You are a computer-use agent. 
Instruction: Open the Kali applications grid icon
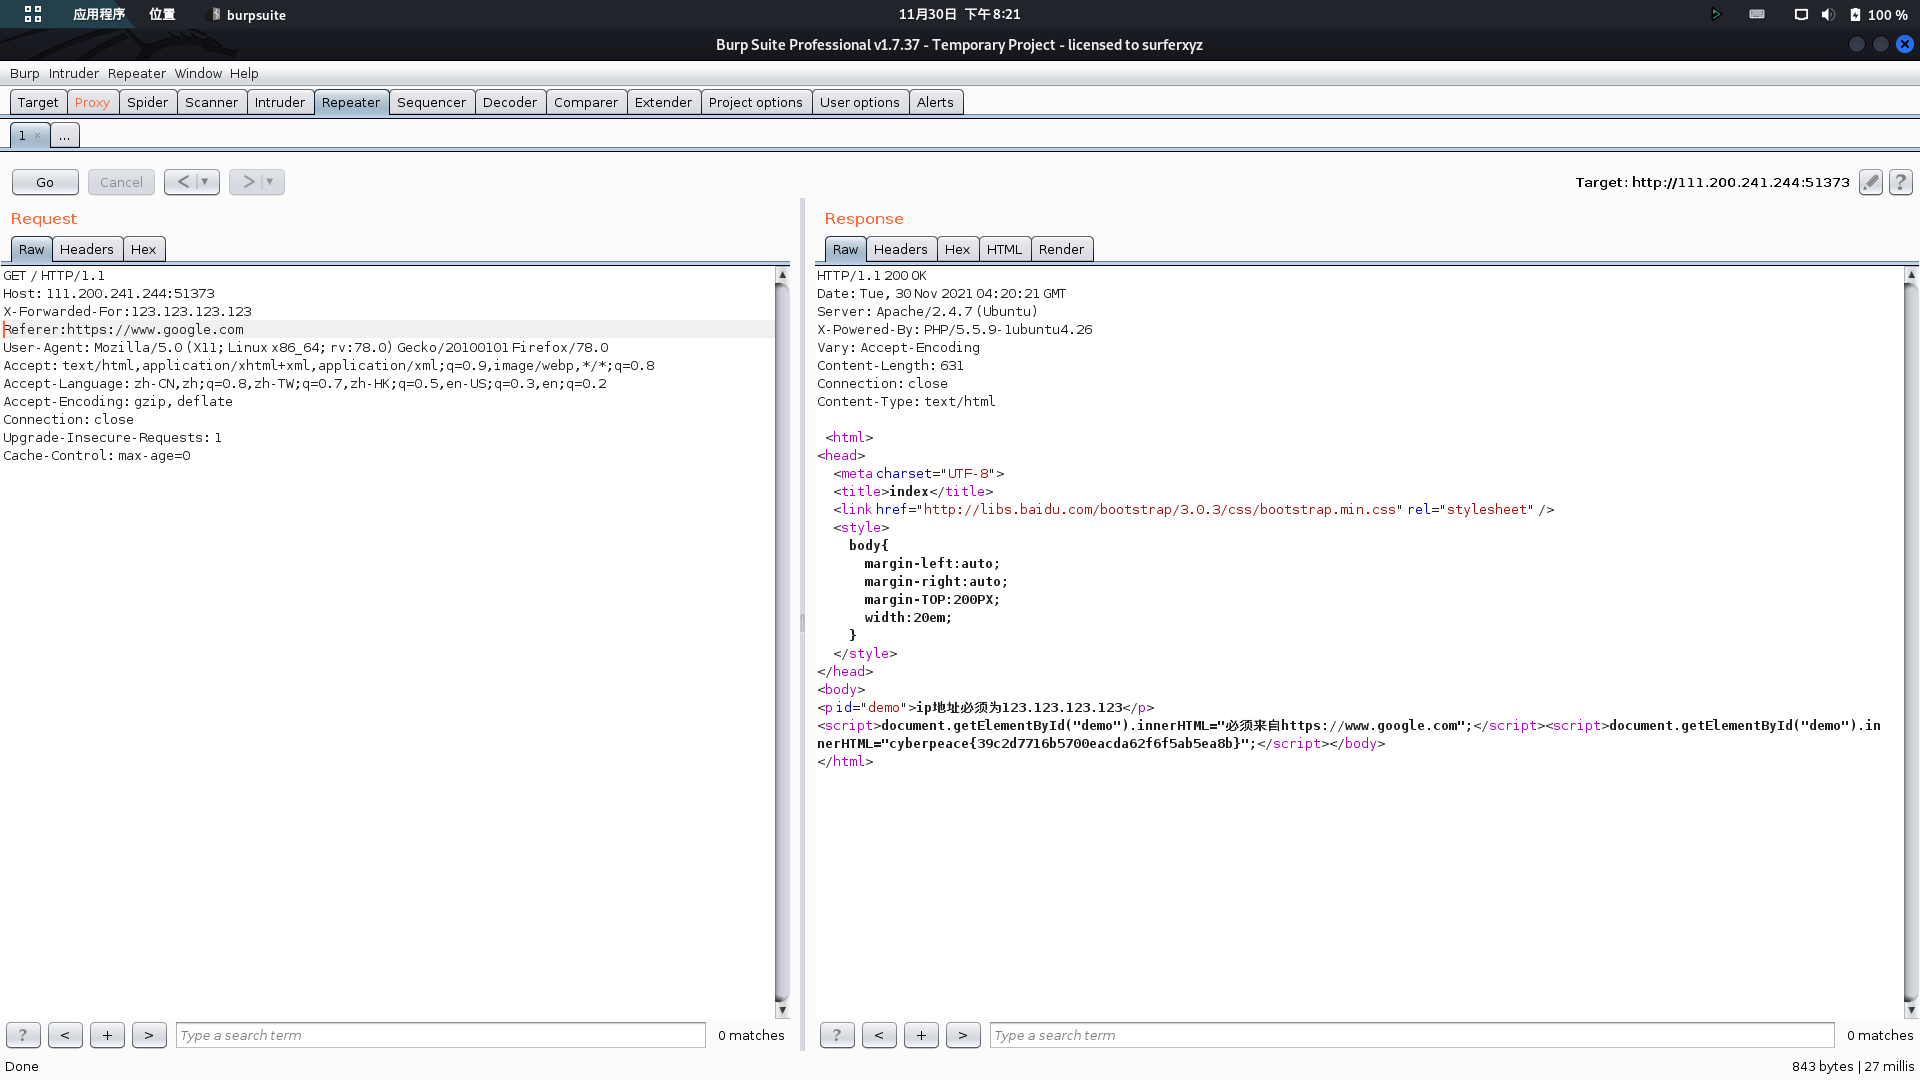[x=33, y=14]
